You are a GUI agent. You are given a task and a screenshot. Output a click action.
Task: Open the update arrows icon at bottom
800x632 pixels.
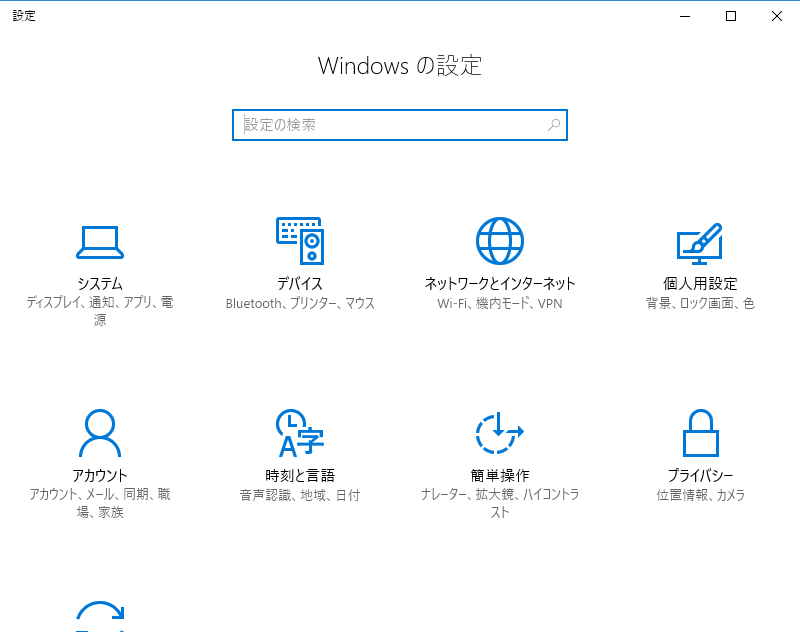click(x=100, y=616)
